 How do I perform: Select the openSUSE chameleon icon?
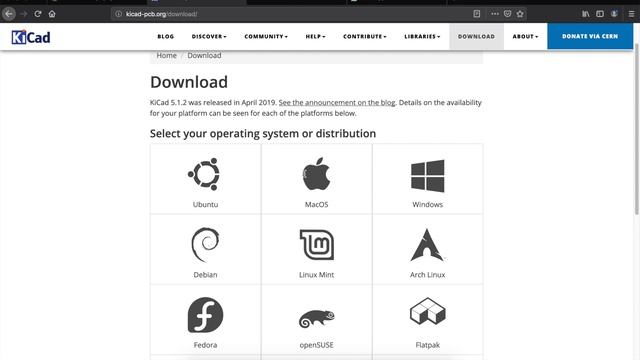(x=316, y=319)
